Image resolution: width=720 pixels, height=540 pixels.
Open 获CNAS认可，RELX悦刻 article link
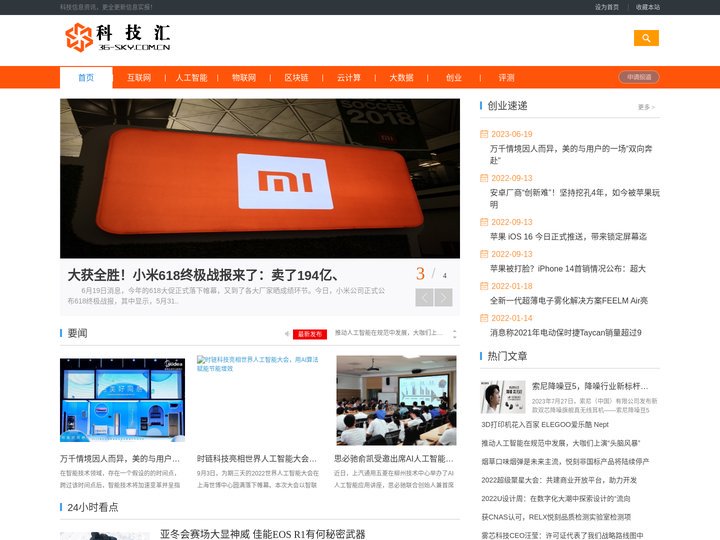click(556, 517)
